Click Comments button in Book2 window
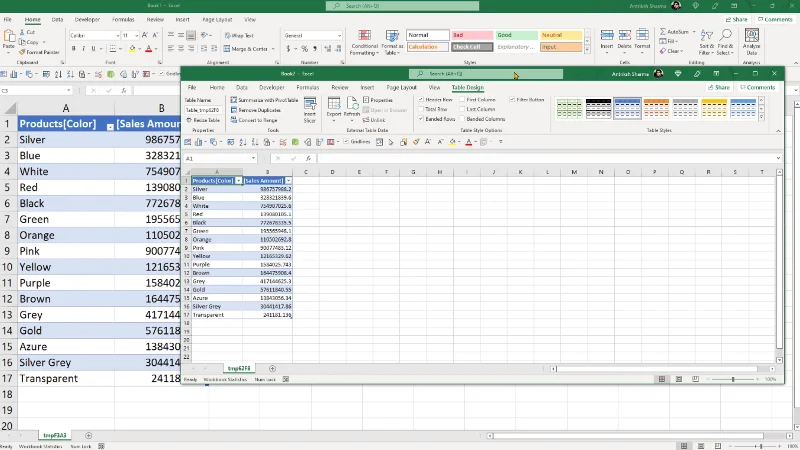 pos(758,88)
